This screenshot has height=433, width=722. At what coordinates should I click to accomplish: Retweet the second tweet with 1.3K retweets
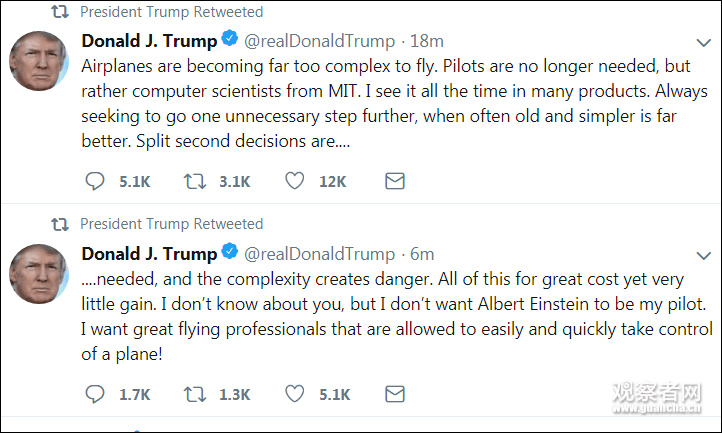[195, 394]
